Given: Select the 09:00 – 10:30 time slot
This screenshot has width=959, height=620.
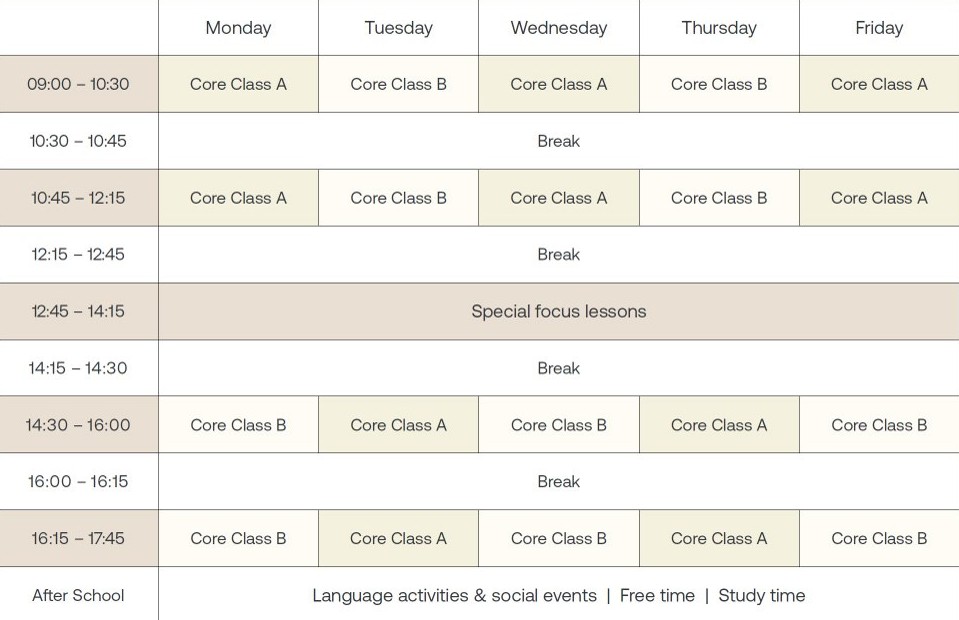Looking at the screenshot, I should coord(78,84).
